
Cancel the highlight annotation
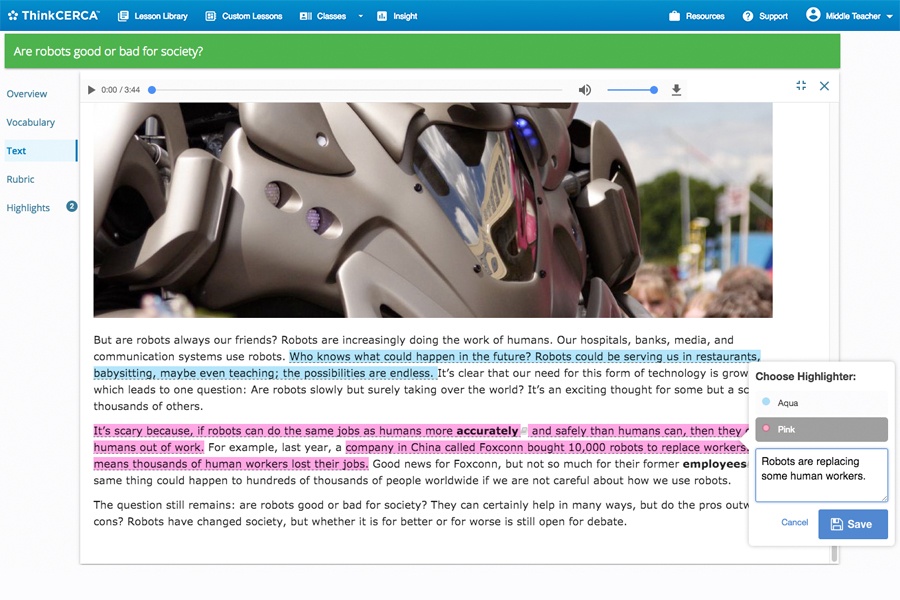coord(794,523)
